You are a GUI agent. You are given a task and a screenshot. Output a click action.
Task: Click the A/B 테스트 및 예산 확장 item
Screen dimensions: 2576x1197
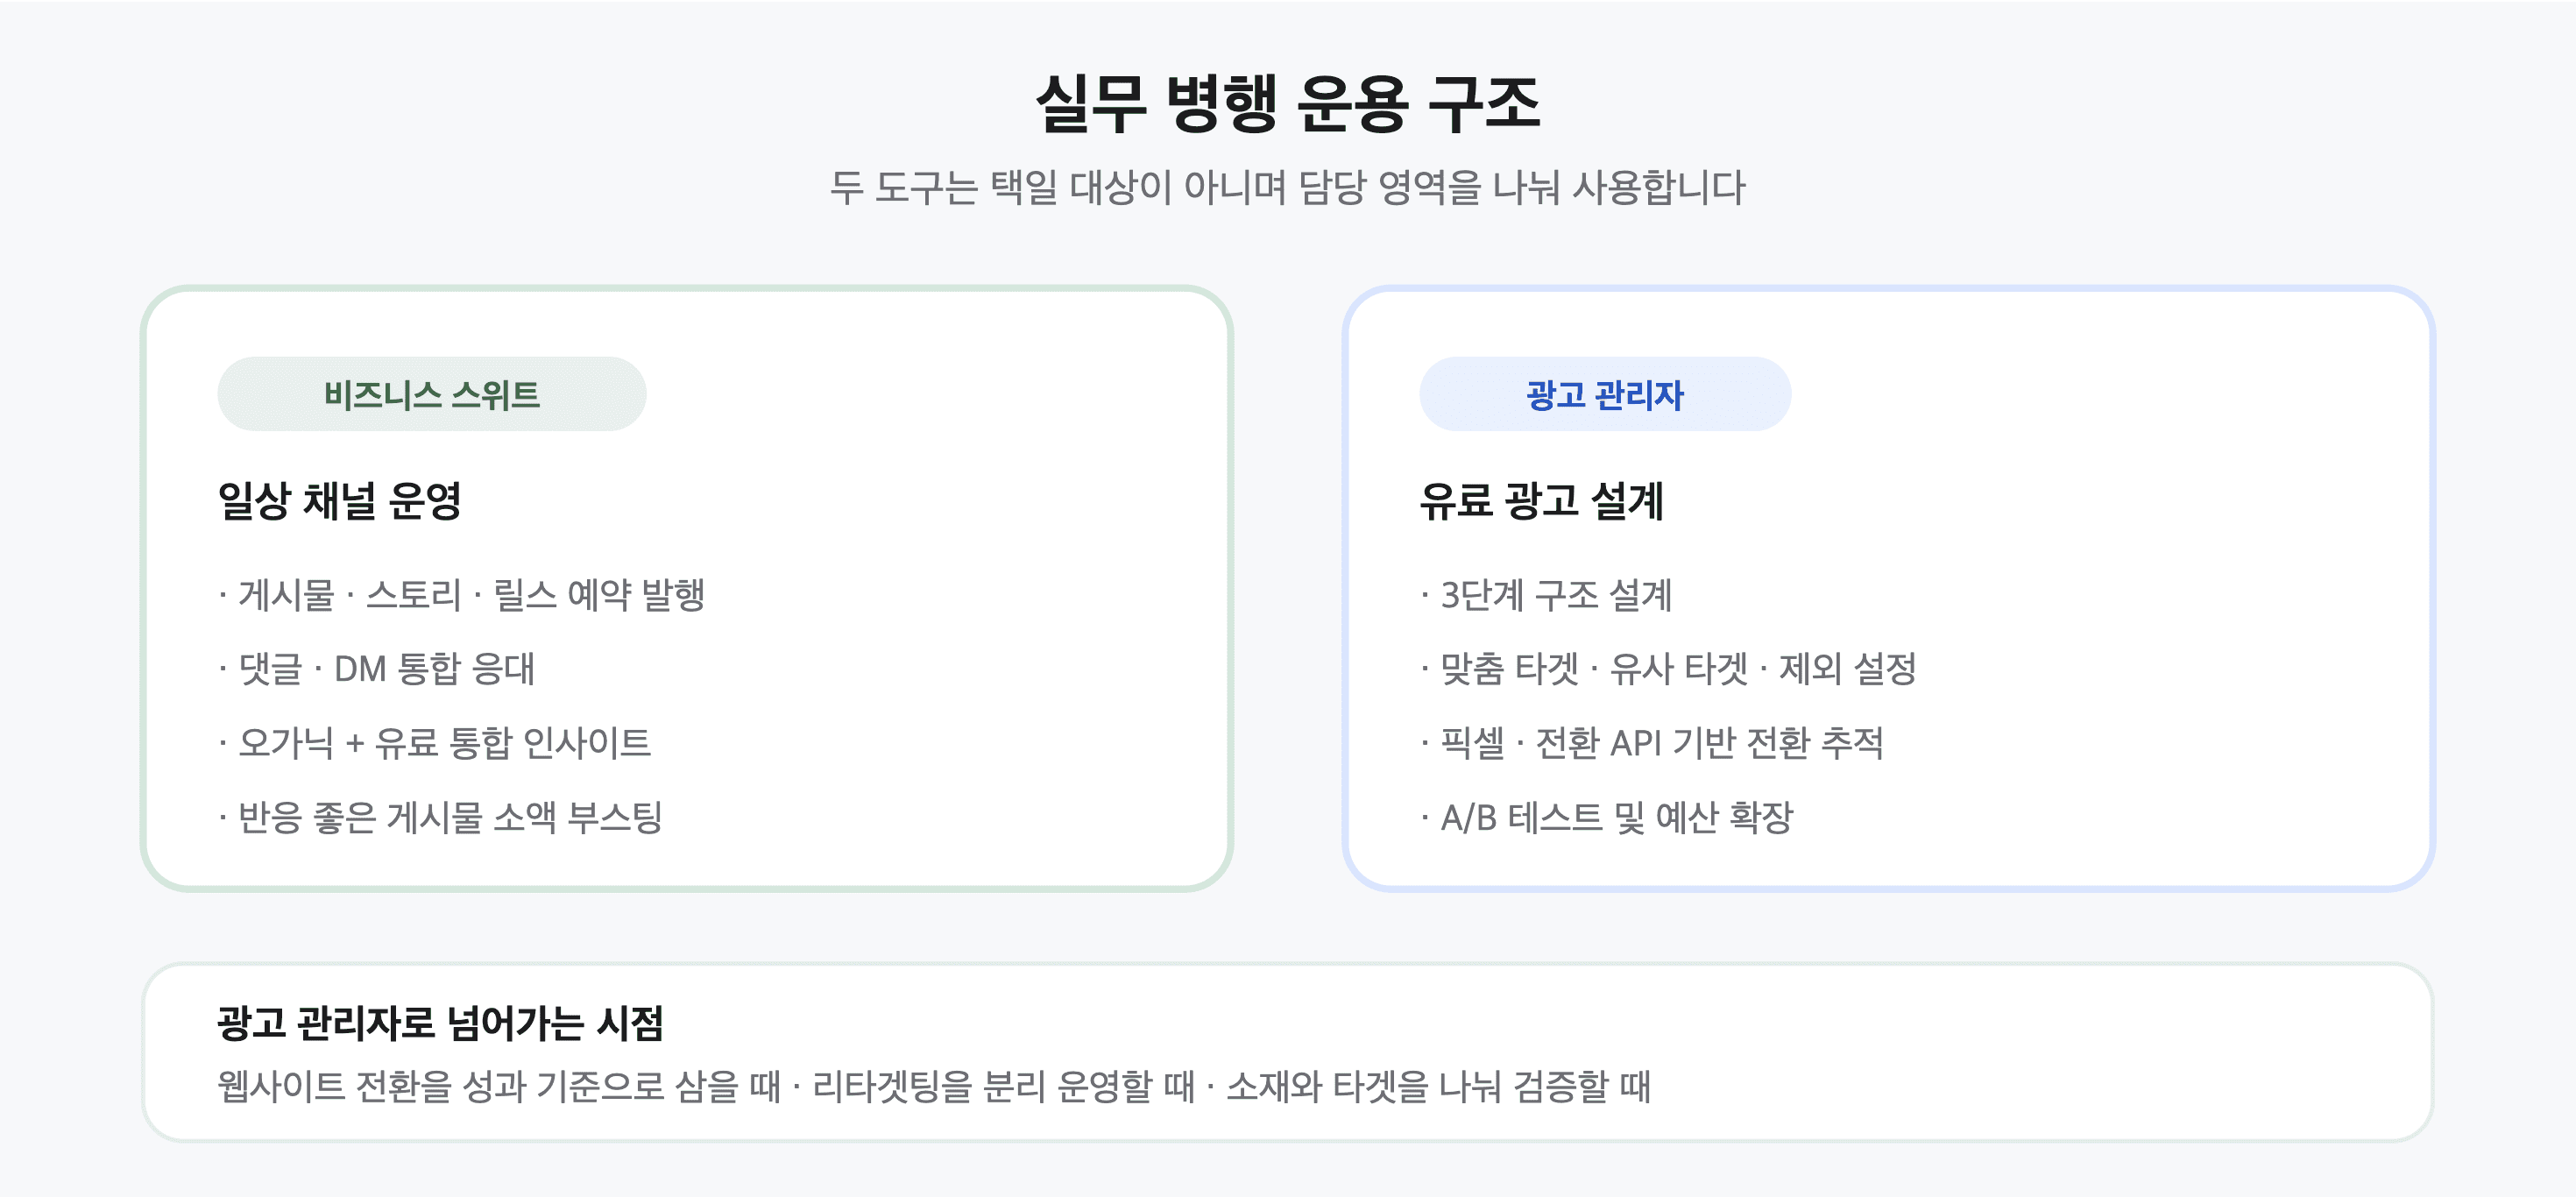pyautogui.click(x=1607, y=817)
